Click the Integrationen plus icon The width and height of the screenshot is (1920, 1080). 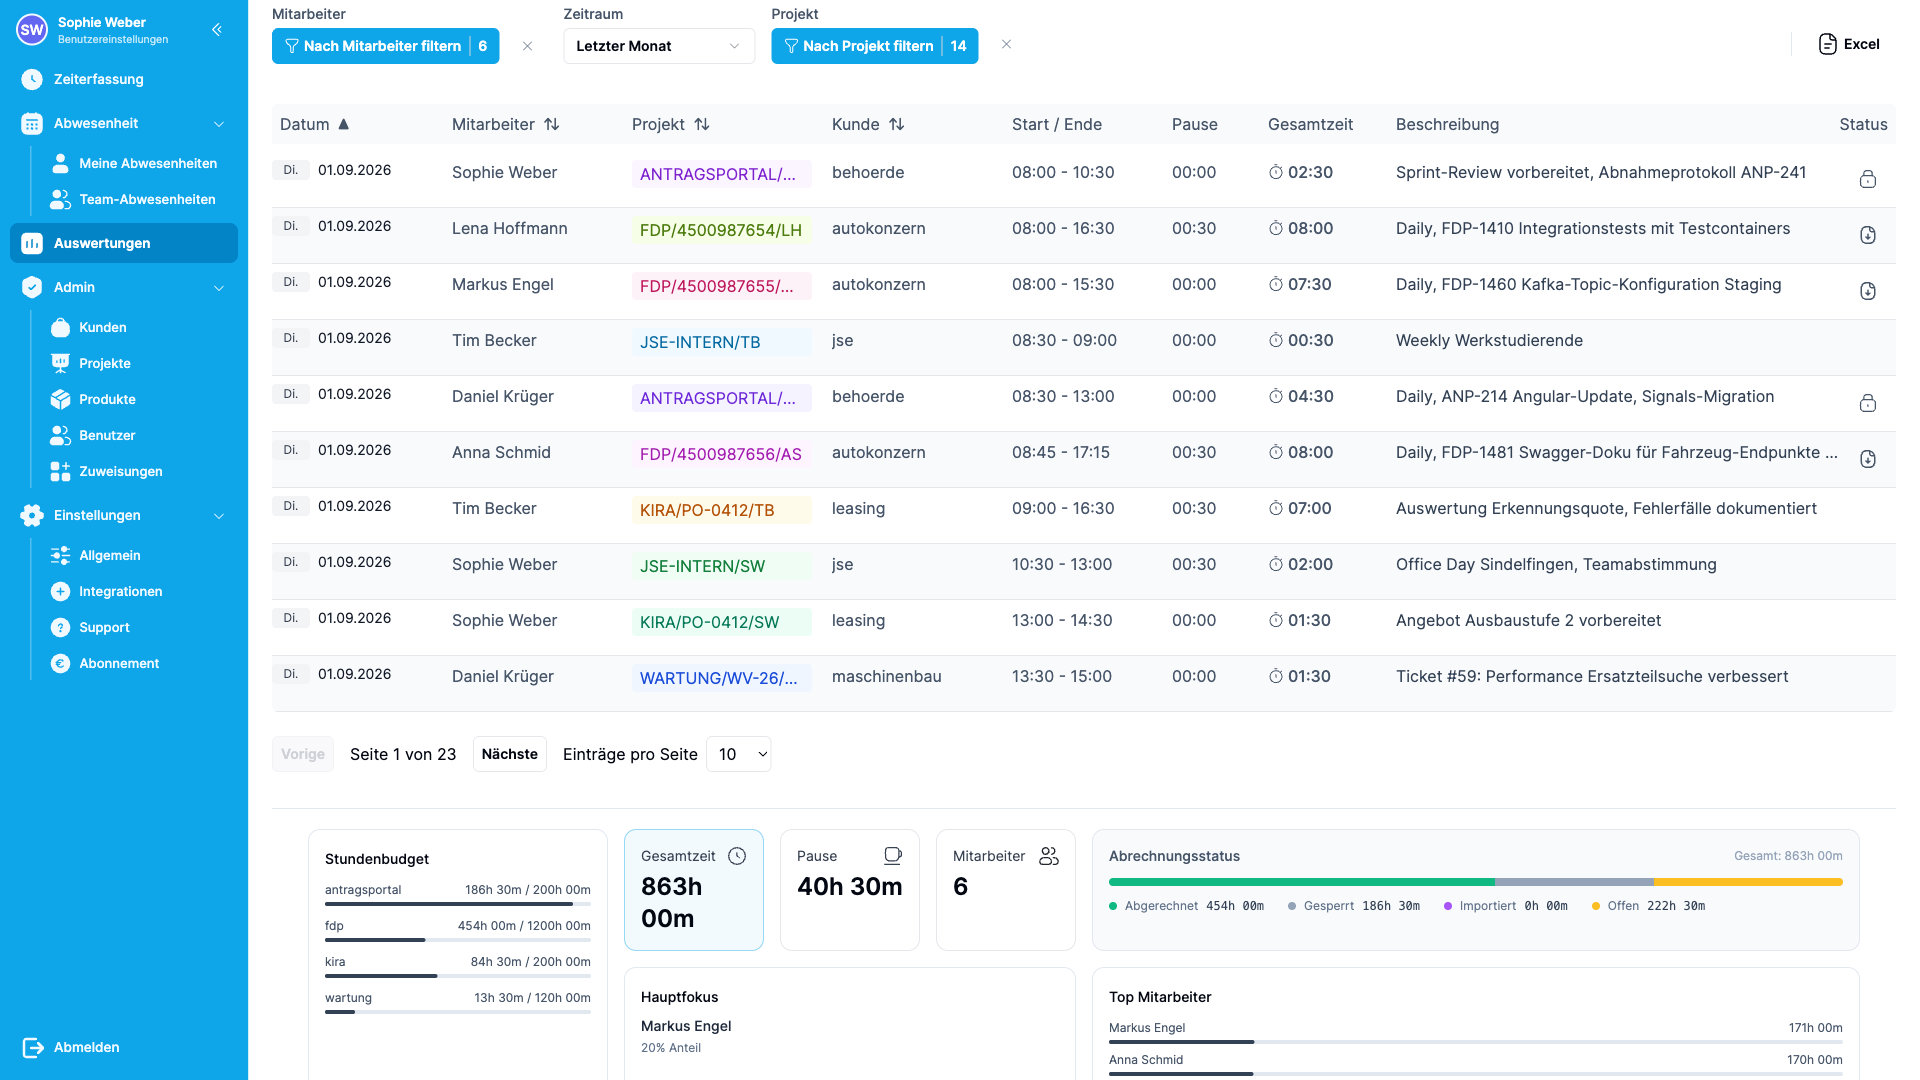pyautogui.click(x=60, y=591)
